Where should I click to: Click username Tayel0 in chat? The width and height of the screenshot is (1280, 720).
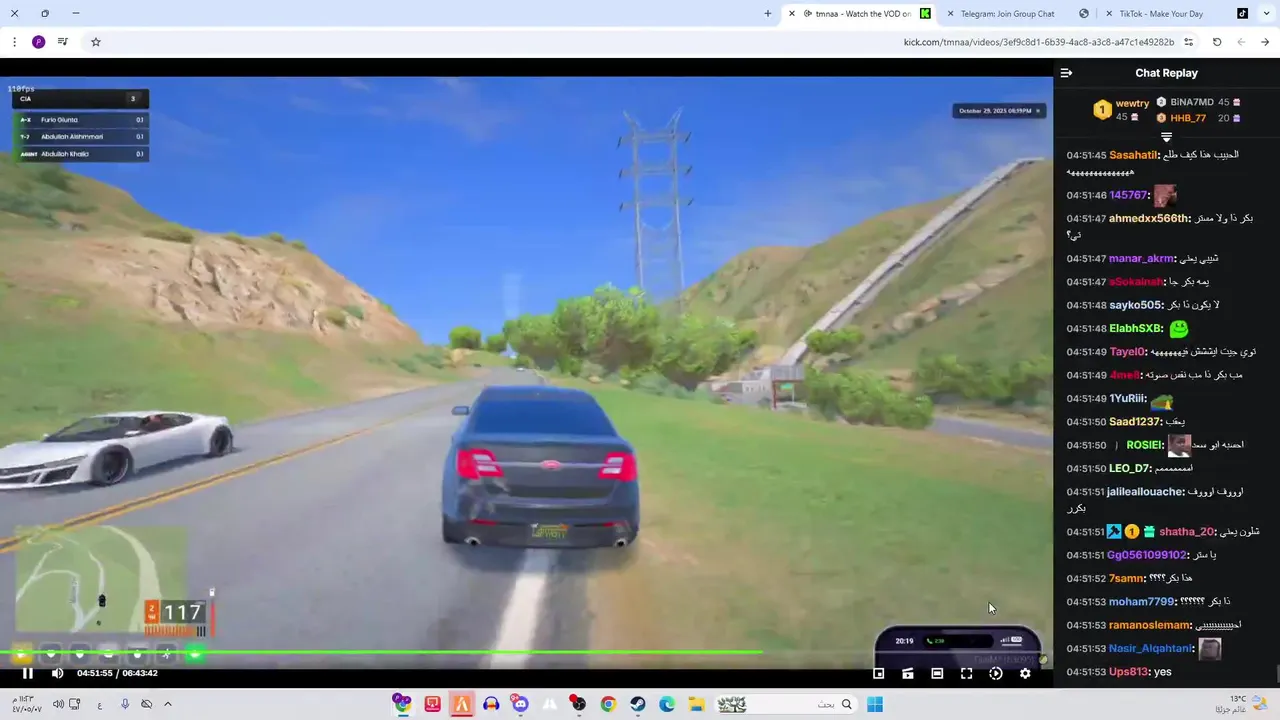click(1127, 352)
